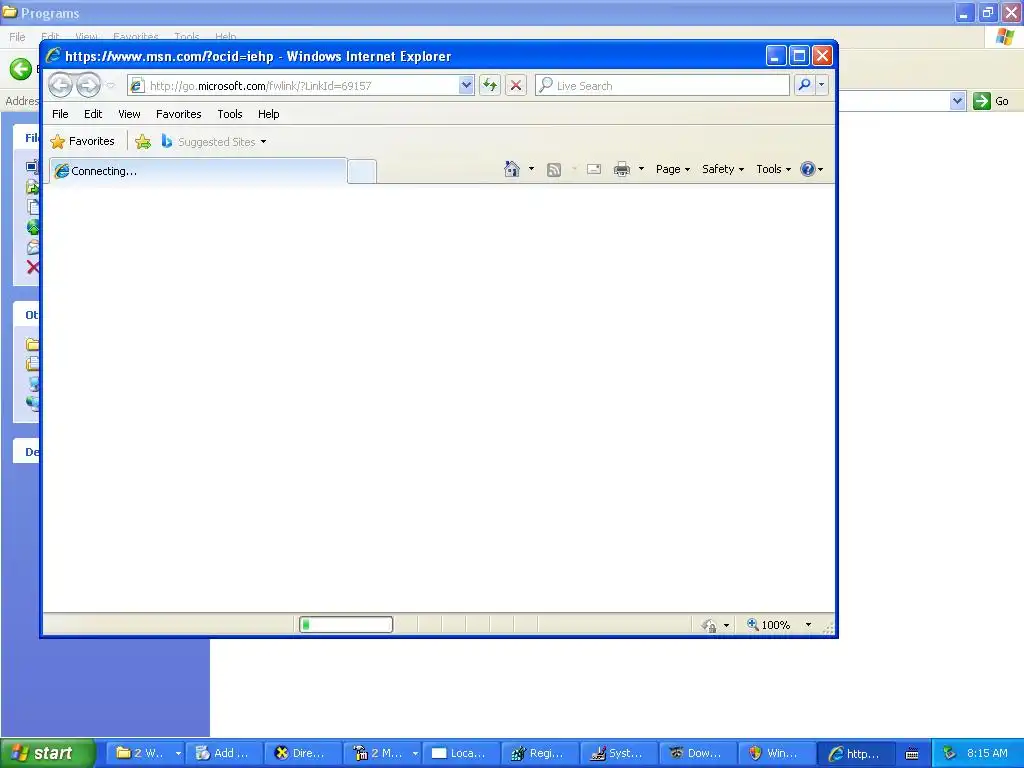The width and height of the screenshot is (1024, 768).
Task: Open the View menu in Internet Explorer
Action: [129, 114]
